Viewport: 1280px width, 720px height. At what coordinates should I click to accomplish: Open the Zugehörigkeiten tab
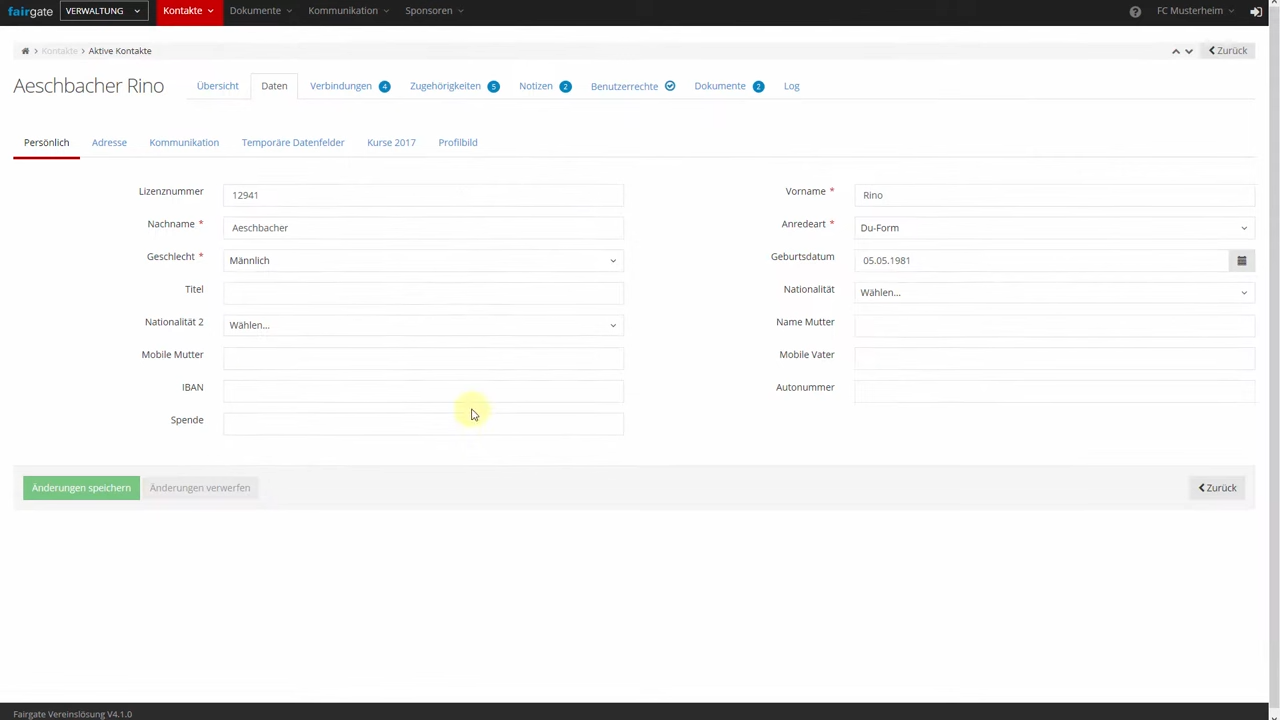[445, 86]
